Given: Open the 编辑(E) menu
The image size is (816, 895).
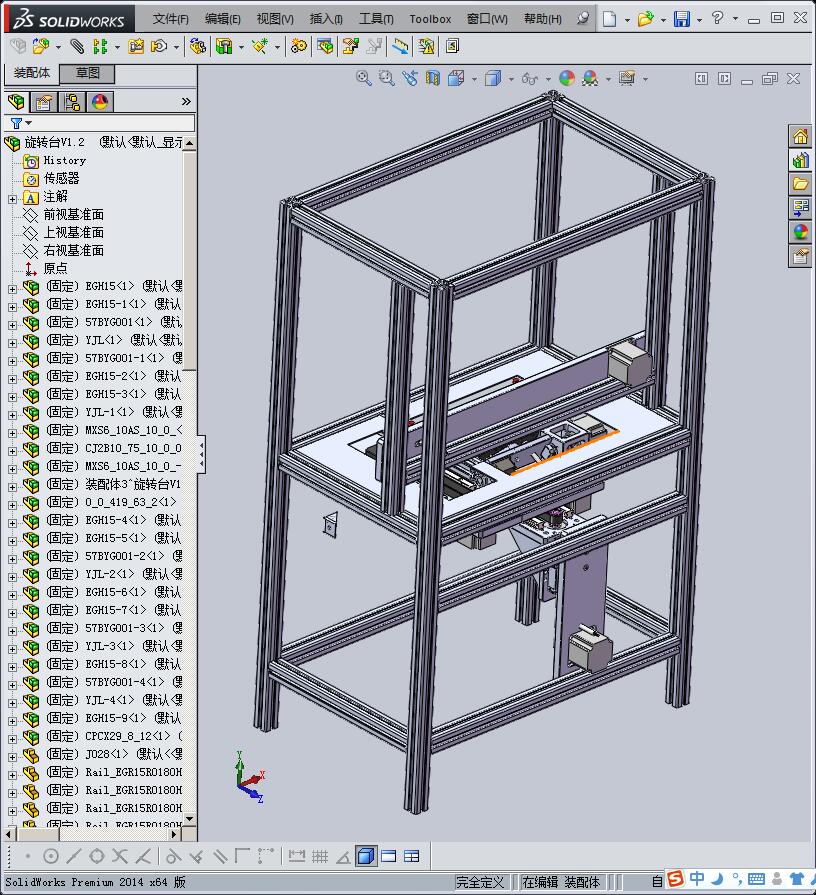Looking at the screenshot, I should click(223, 19).
